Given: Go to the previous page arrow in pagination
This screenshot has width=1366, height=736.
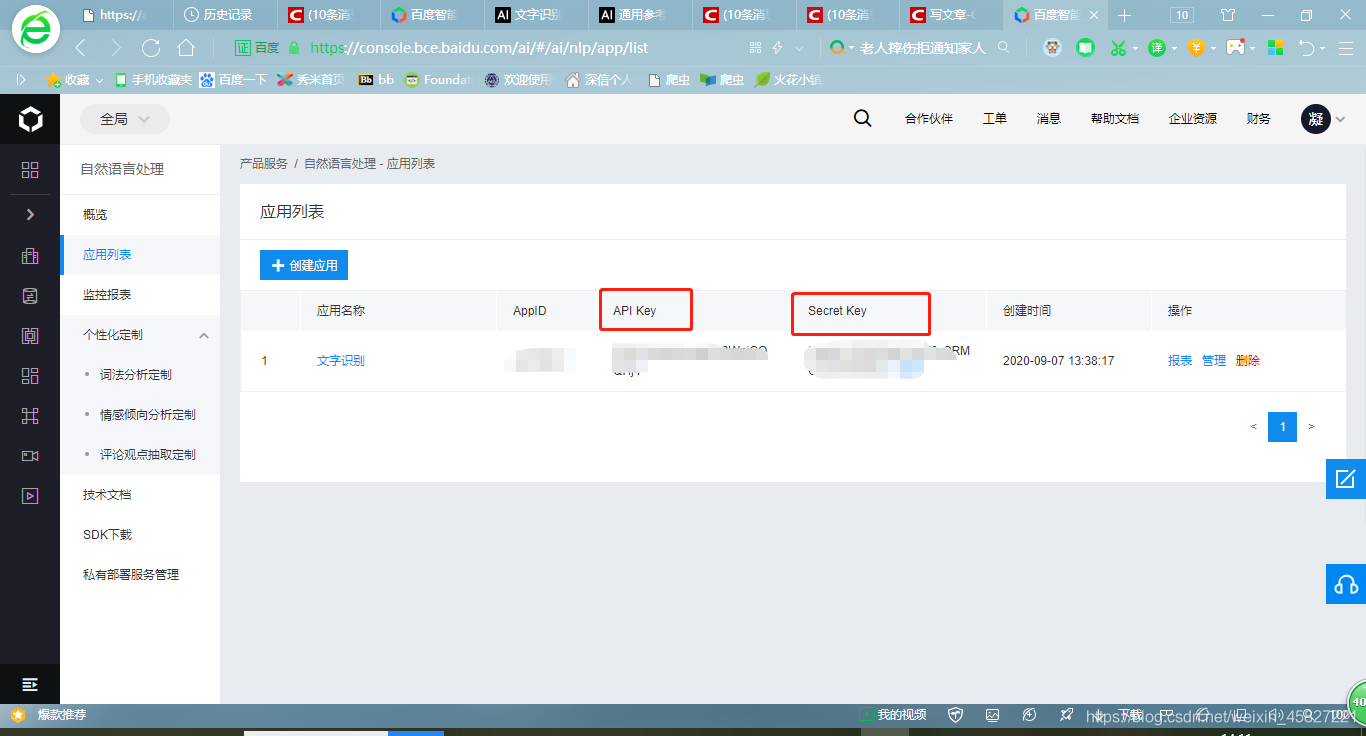Looking at the screenshot, I should (1254, 427).
